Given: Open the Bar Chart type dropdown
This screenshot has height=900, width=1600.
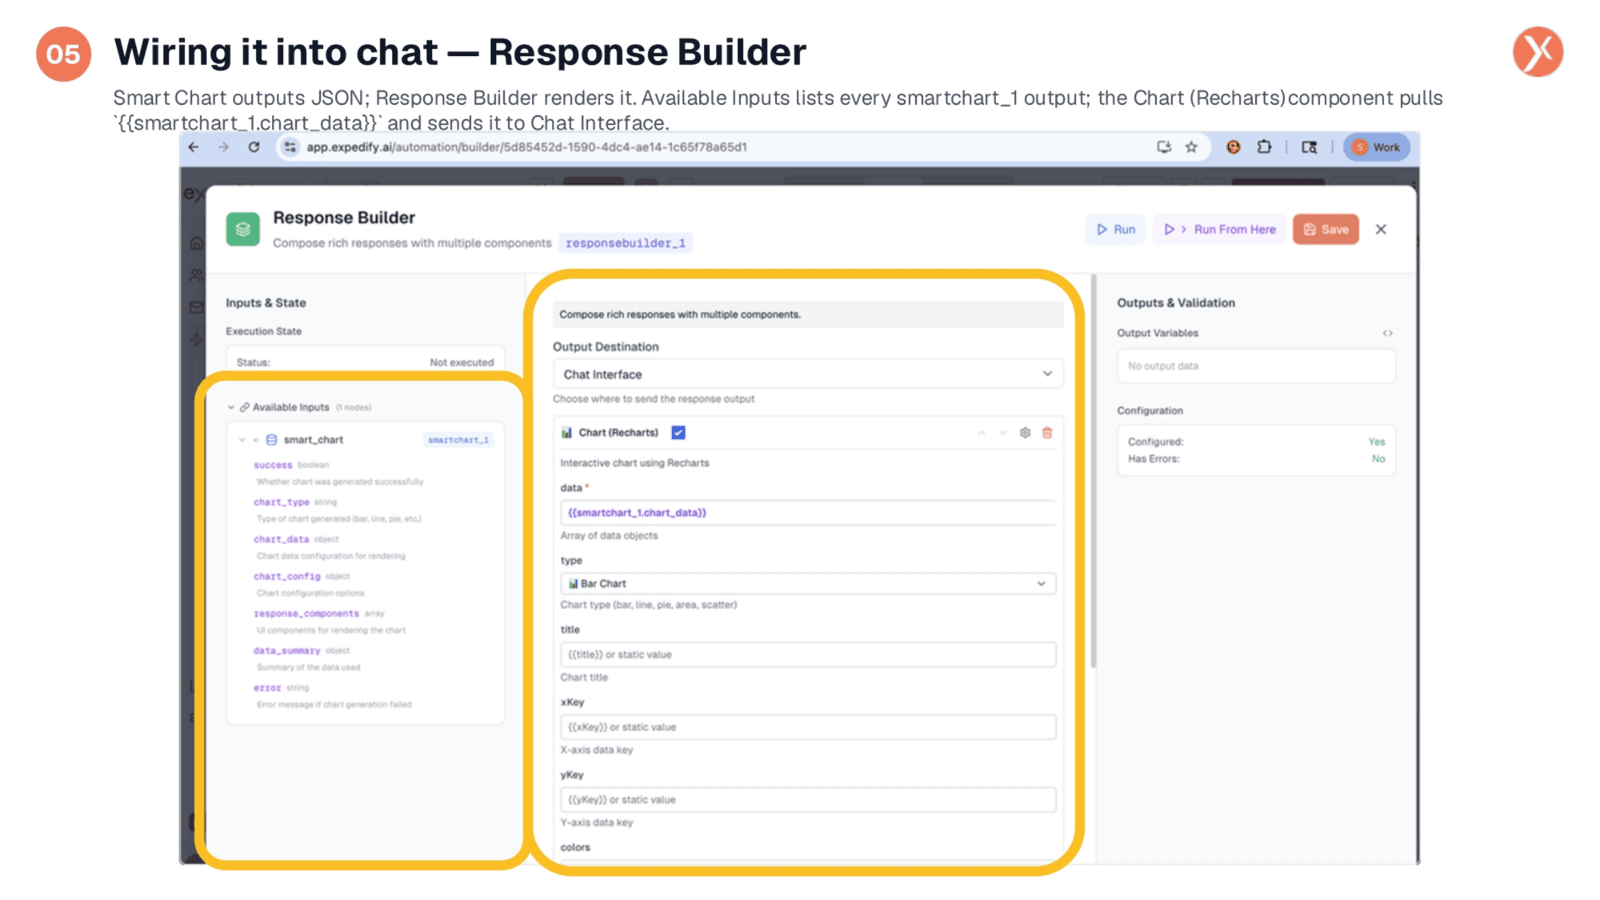Looking at the screenshot, I should click(x=808, y=583).
